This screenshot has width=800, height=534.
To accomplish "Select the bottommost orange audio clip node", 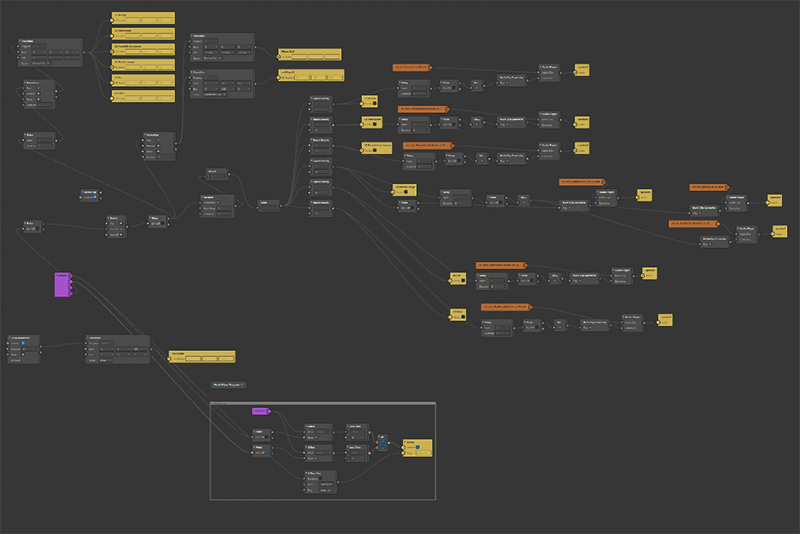I will (507, 307).
